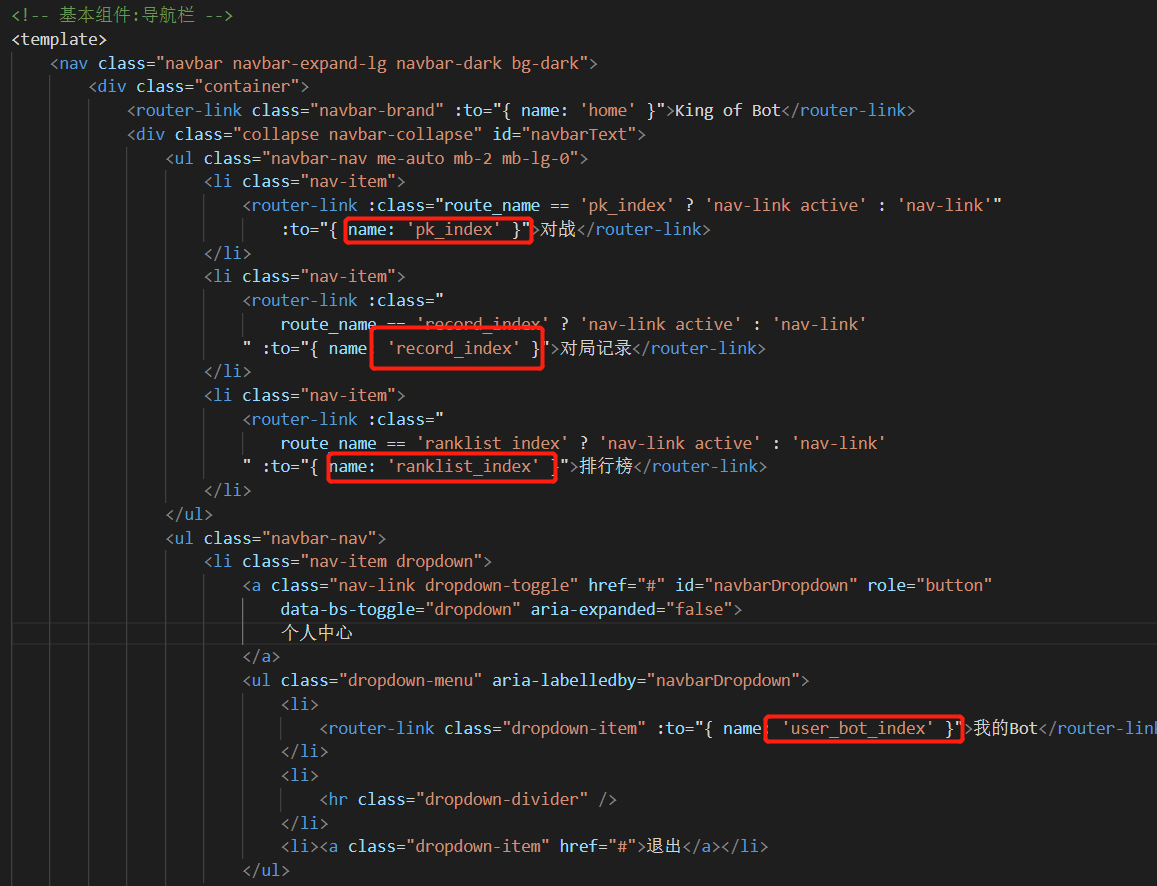This screenshot has height=886, width=1157.
Task: Click the 对局记录 link text
Action: pyautogui.click(x=596, y=348)
